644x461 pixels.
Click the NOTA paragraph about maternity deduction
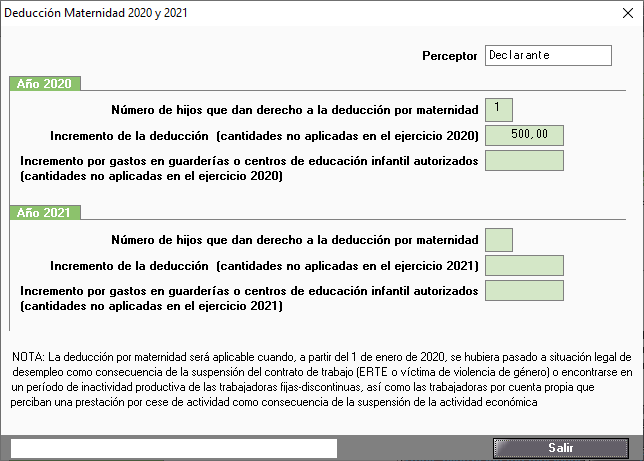point(322,380)
